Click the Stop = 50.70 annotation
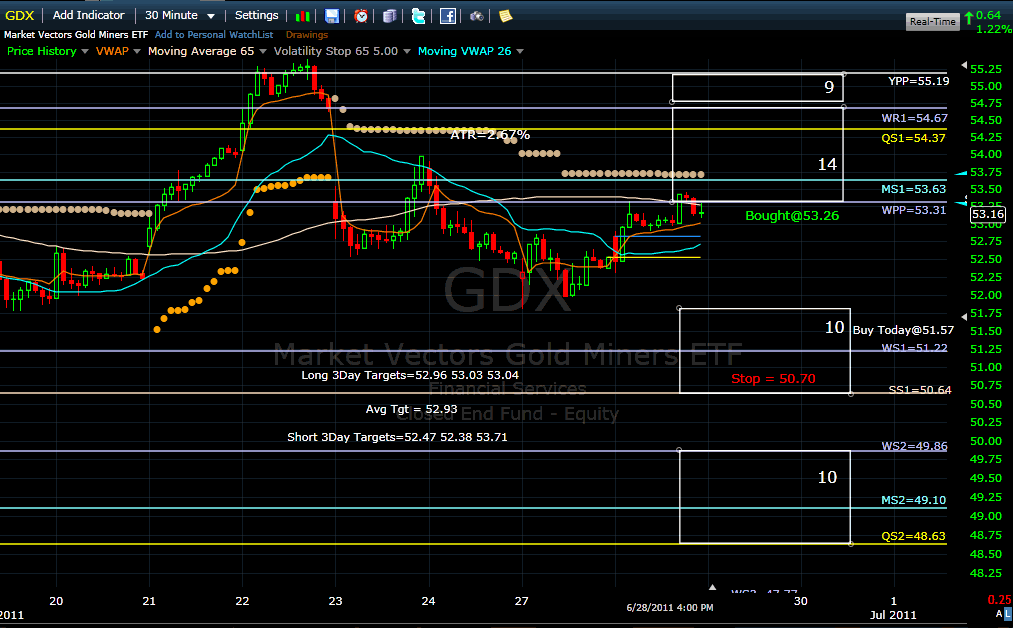Viewport: 1013px width, 628px height. click(773, 379)
